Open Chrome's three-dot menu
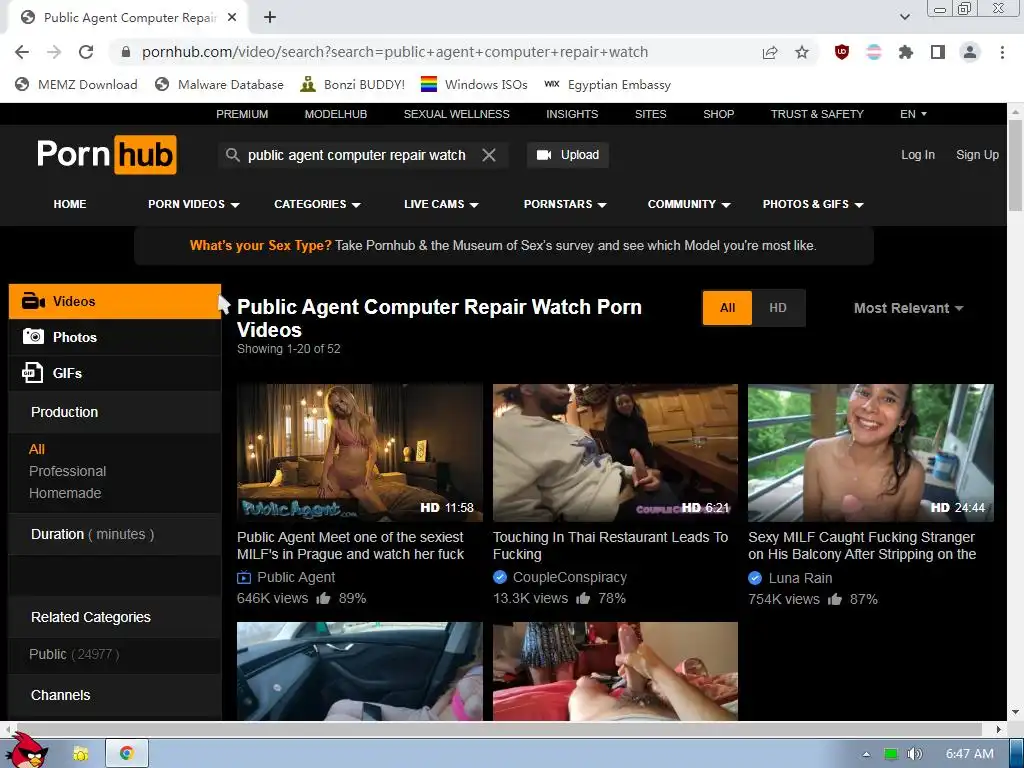The height and width of the screenshot is (768, 1024). pos(1002,52)
